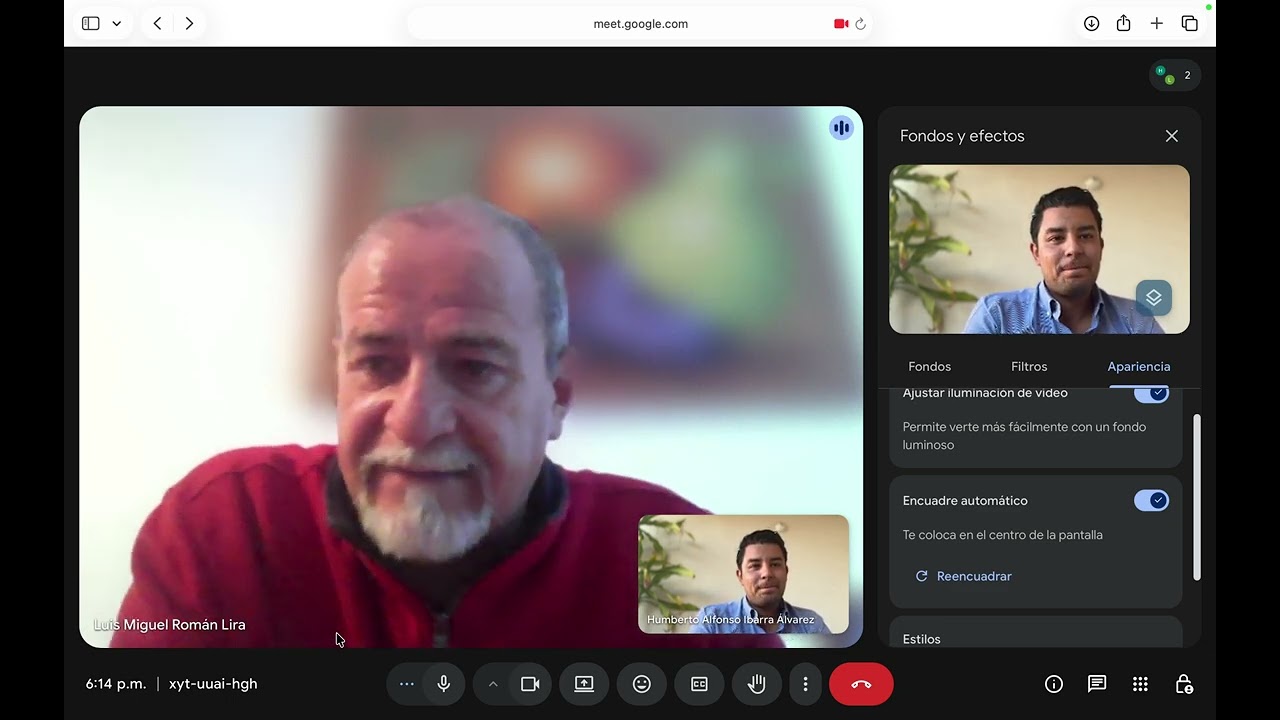
Task: Open the chat panel
Action: (x=1097, y=684)
